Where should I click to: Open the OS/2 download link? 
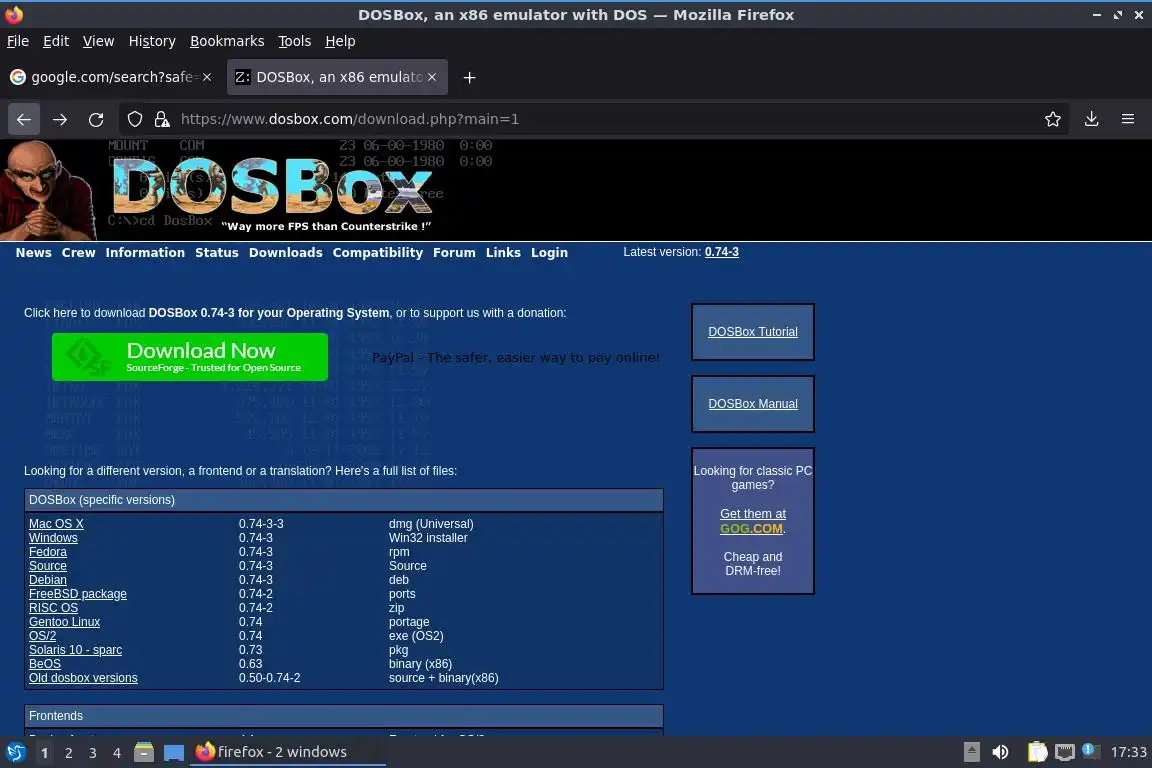[x=43, y=636]
